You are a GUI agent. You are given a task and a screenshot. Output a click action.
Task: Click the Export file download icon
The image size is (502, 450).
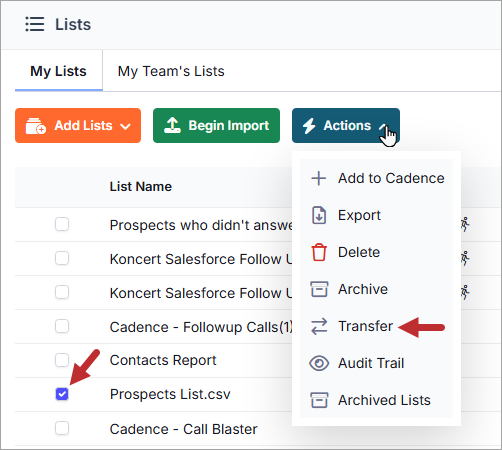(x=319, y=215)
